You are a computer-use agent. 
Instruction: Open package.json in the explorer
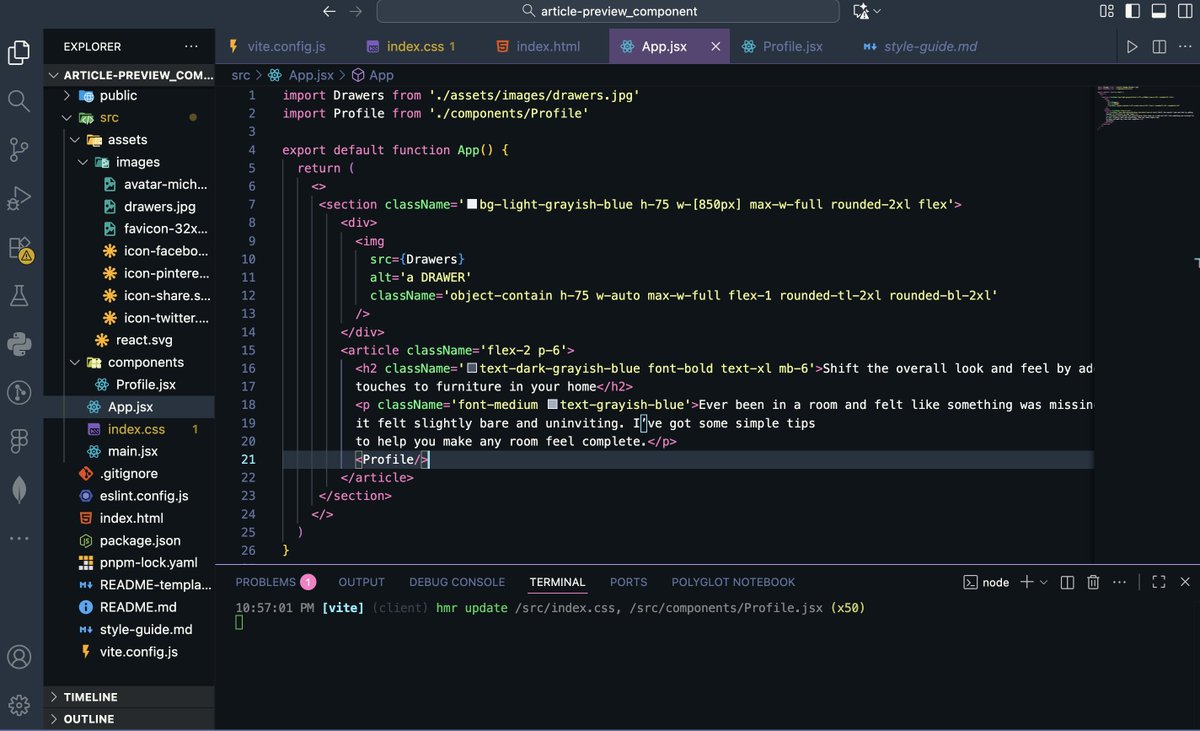127,540
